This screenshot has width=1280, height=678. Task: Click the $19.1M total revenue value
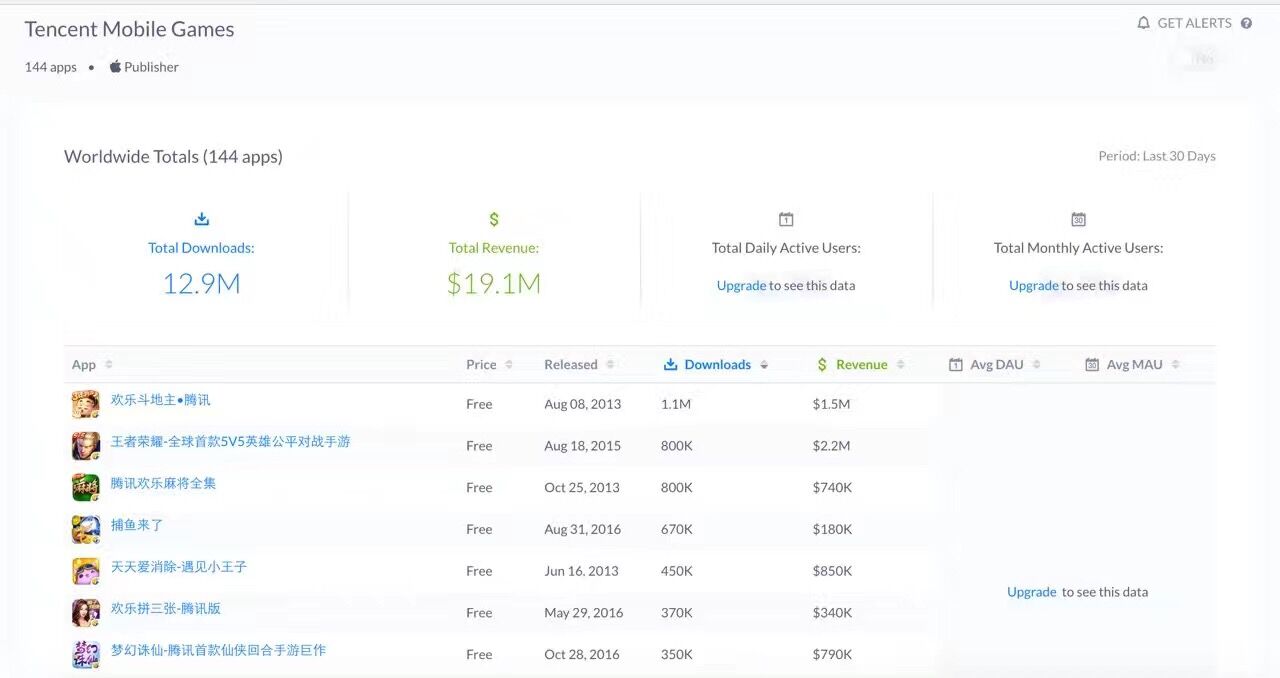tap(494, 284)
